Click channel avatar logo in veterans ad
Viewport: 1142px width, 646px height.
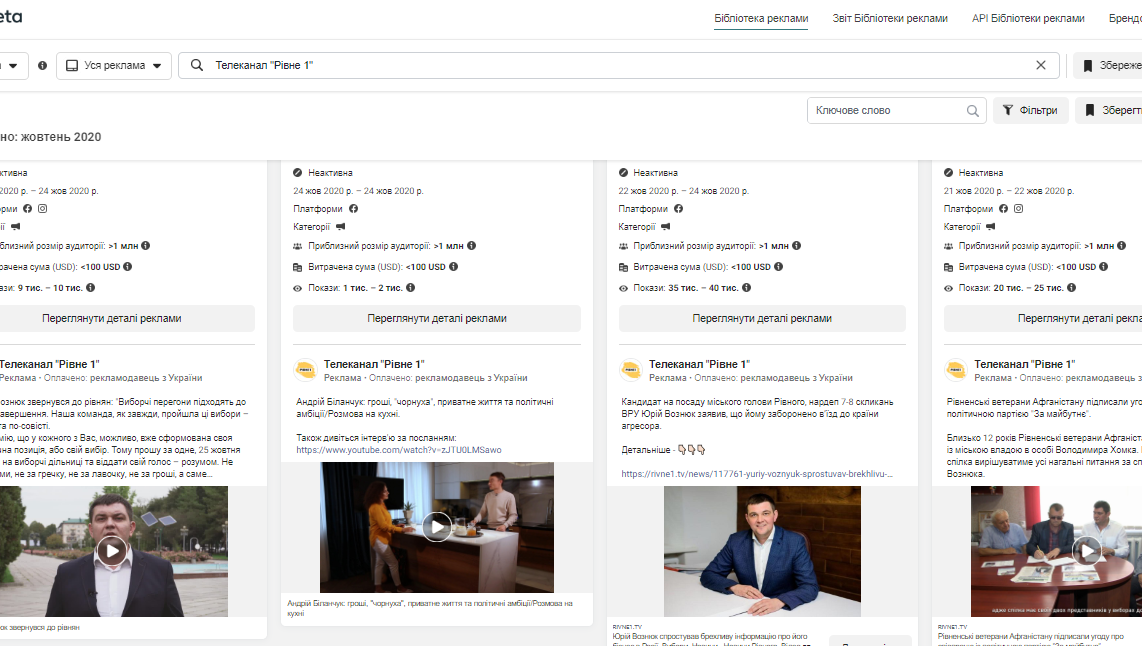pos(956,370)
